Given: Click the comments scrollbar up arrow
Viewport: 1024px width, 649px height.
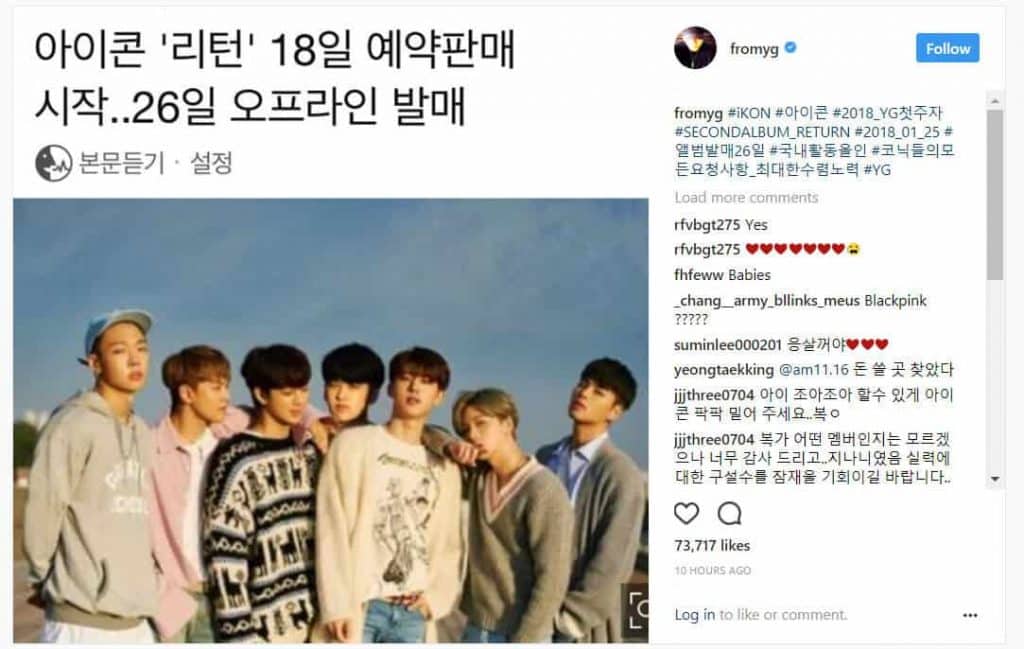Looking at the screenshot, I should tap(995, 101).
